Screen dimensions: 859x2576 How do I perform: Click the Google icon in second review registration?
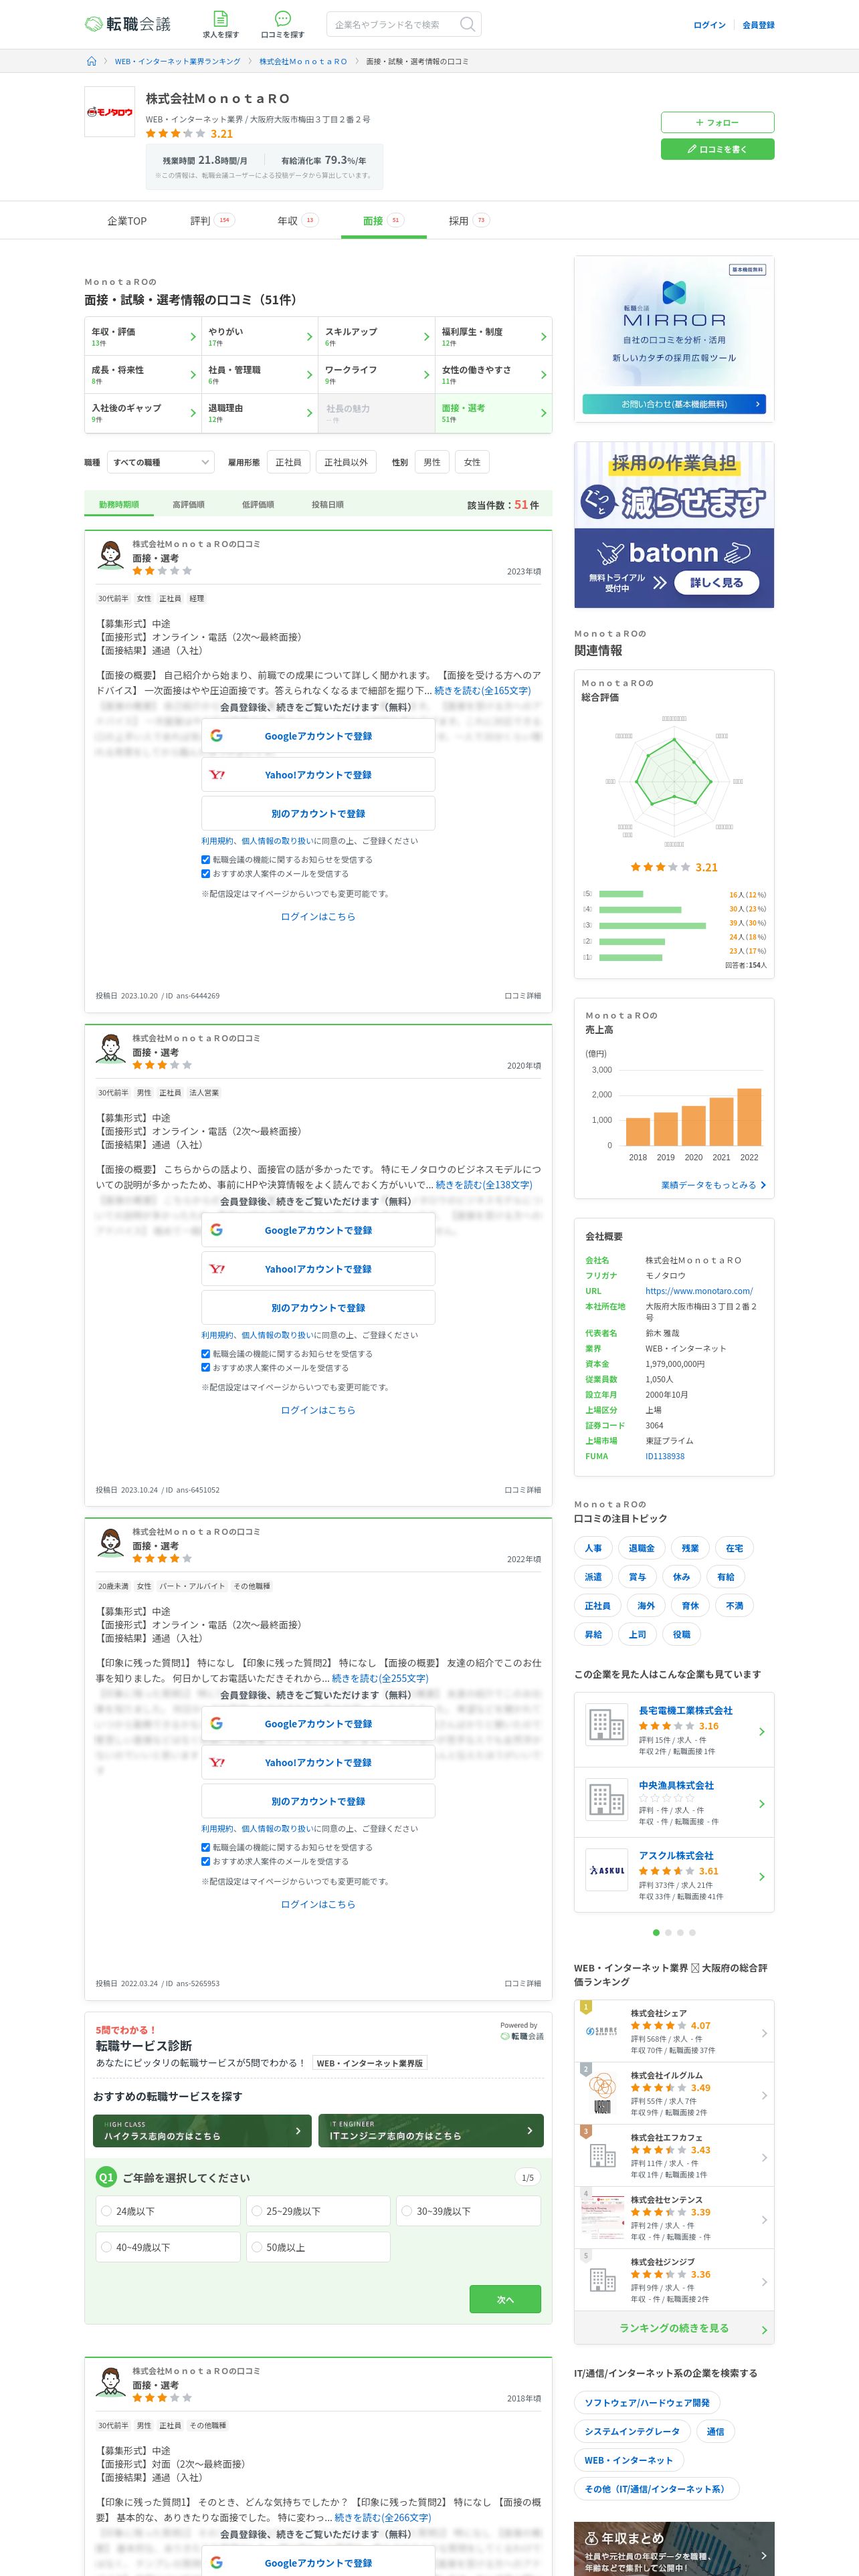217,1230
